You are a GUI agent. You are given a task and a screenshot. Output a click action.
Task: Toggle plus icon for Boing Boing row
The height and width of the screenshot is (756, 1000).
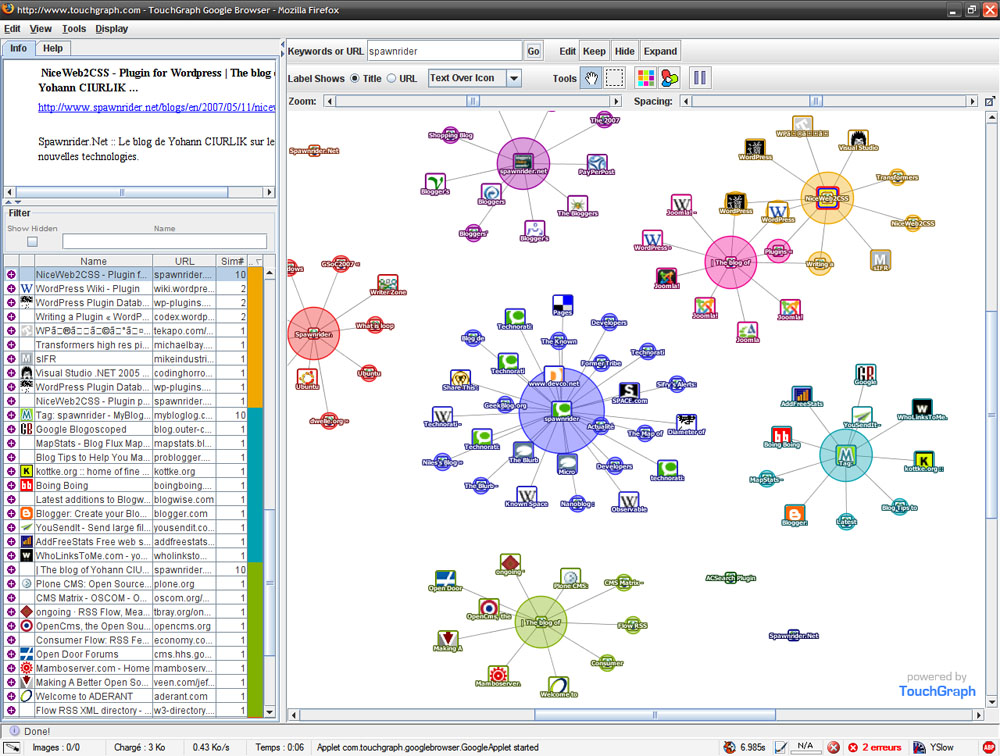pyautogui.click(x=11, y=485)
